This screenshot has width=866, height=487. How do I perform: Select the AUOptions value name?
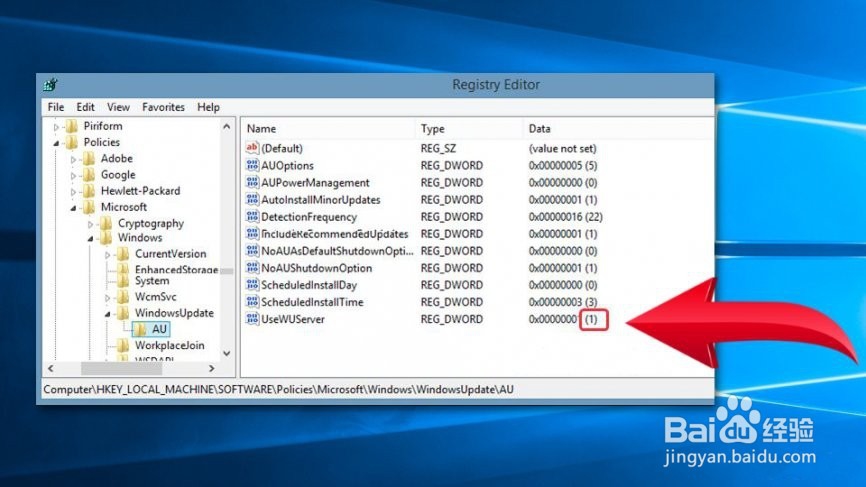(x=287, y=166)
